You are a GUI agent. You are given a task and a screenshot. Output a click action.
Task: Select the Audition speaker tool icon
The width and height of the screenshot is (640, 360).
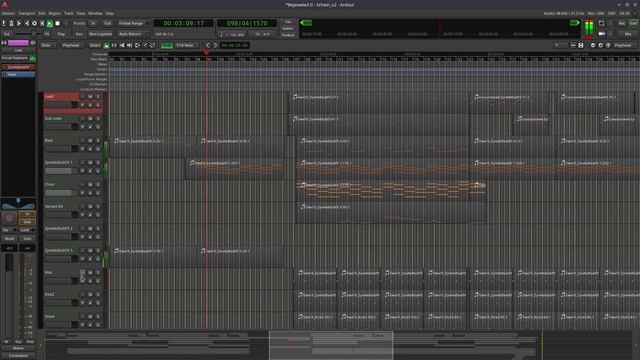130,45
